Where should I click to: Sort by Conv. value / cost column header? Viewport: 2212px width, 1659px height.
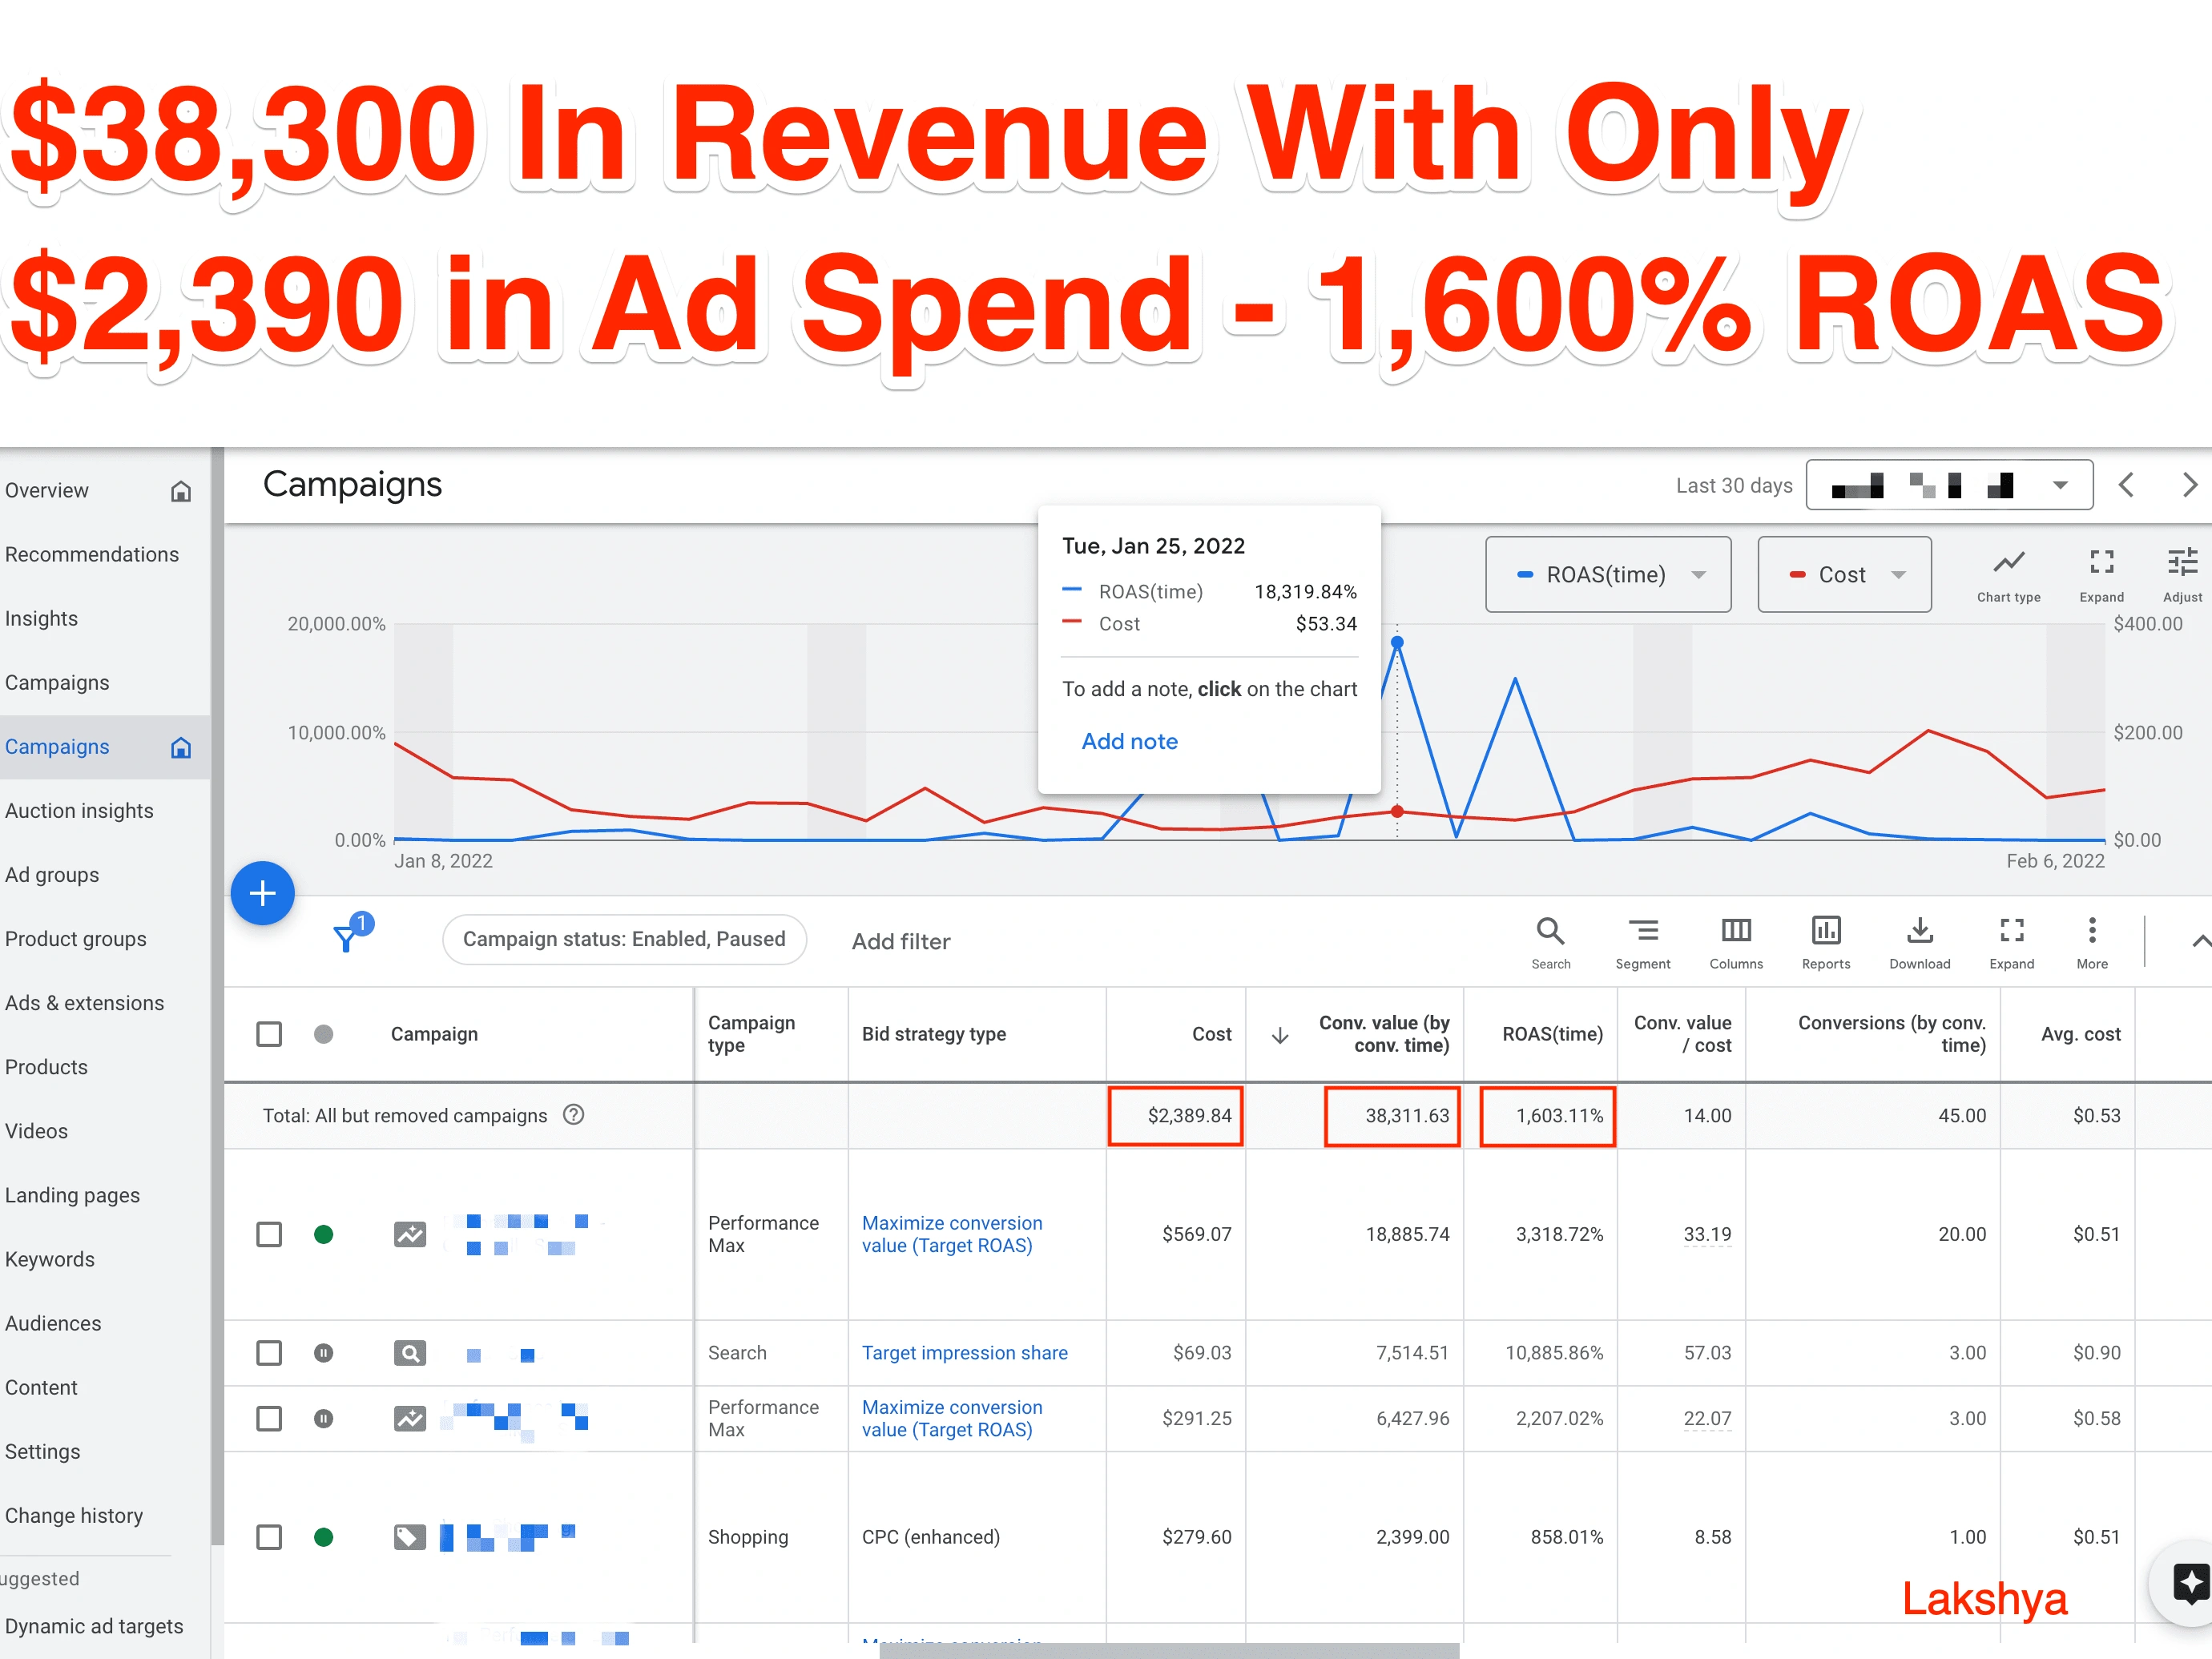tap(1682, 1034)
